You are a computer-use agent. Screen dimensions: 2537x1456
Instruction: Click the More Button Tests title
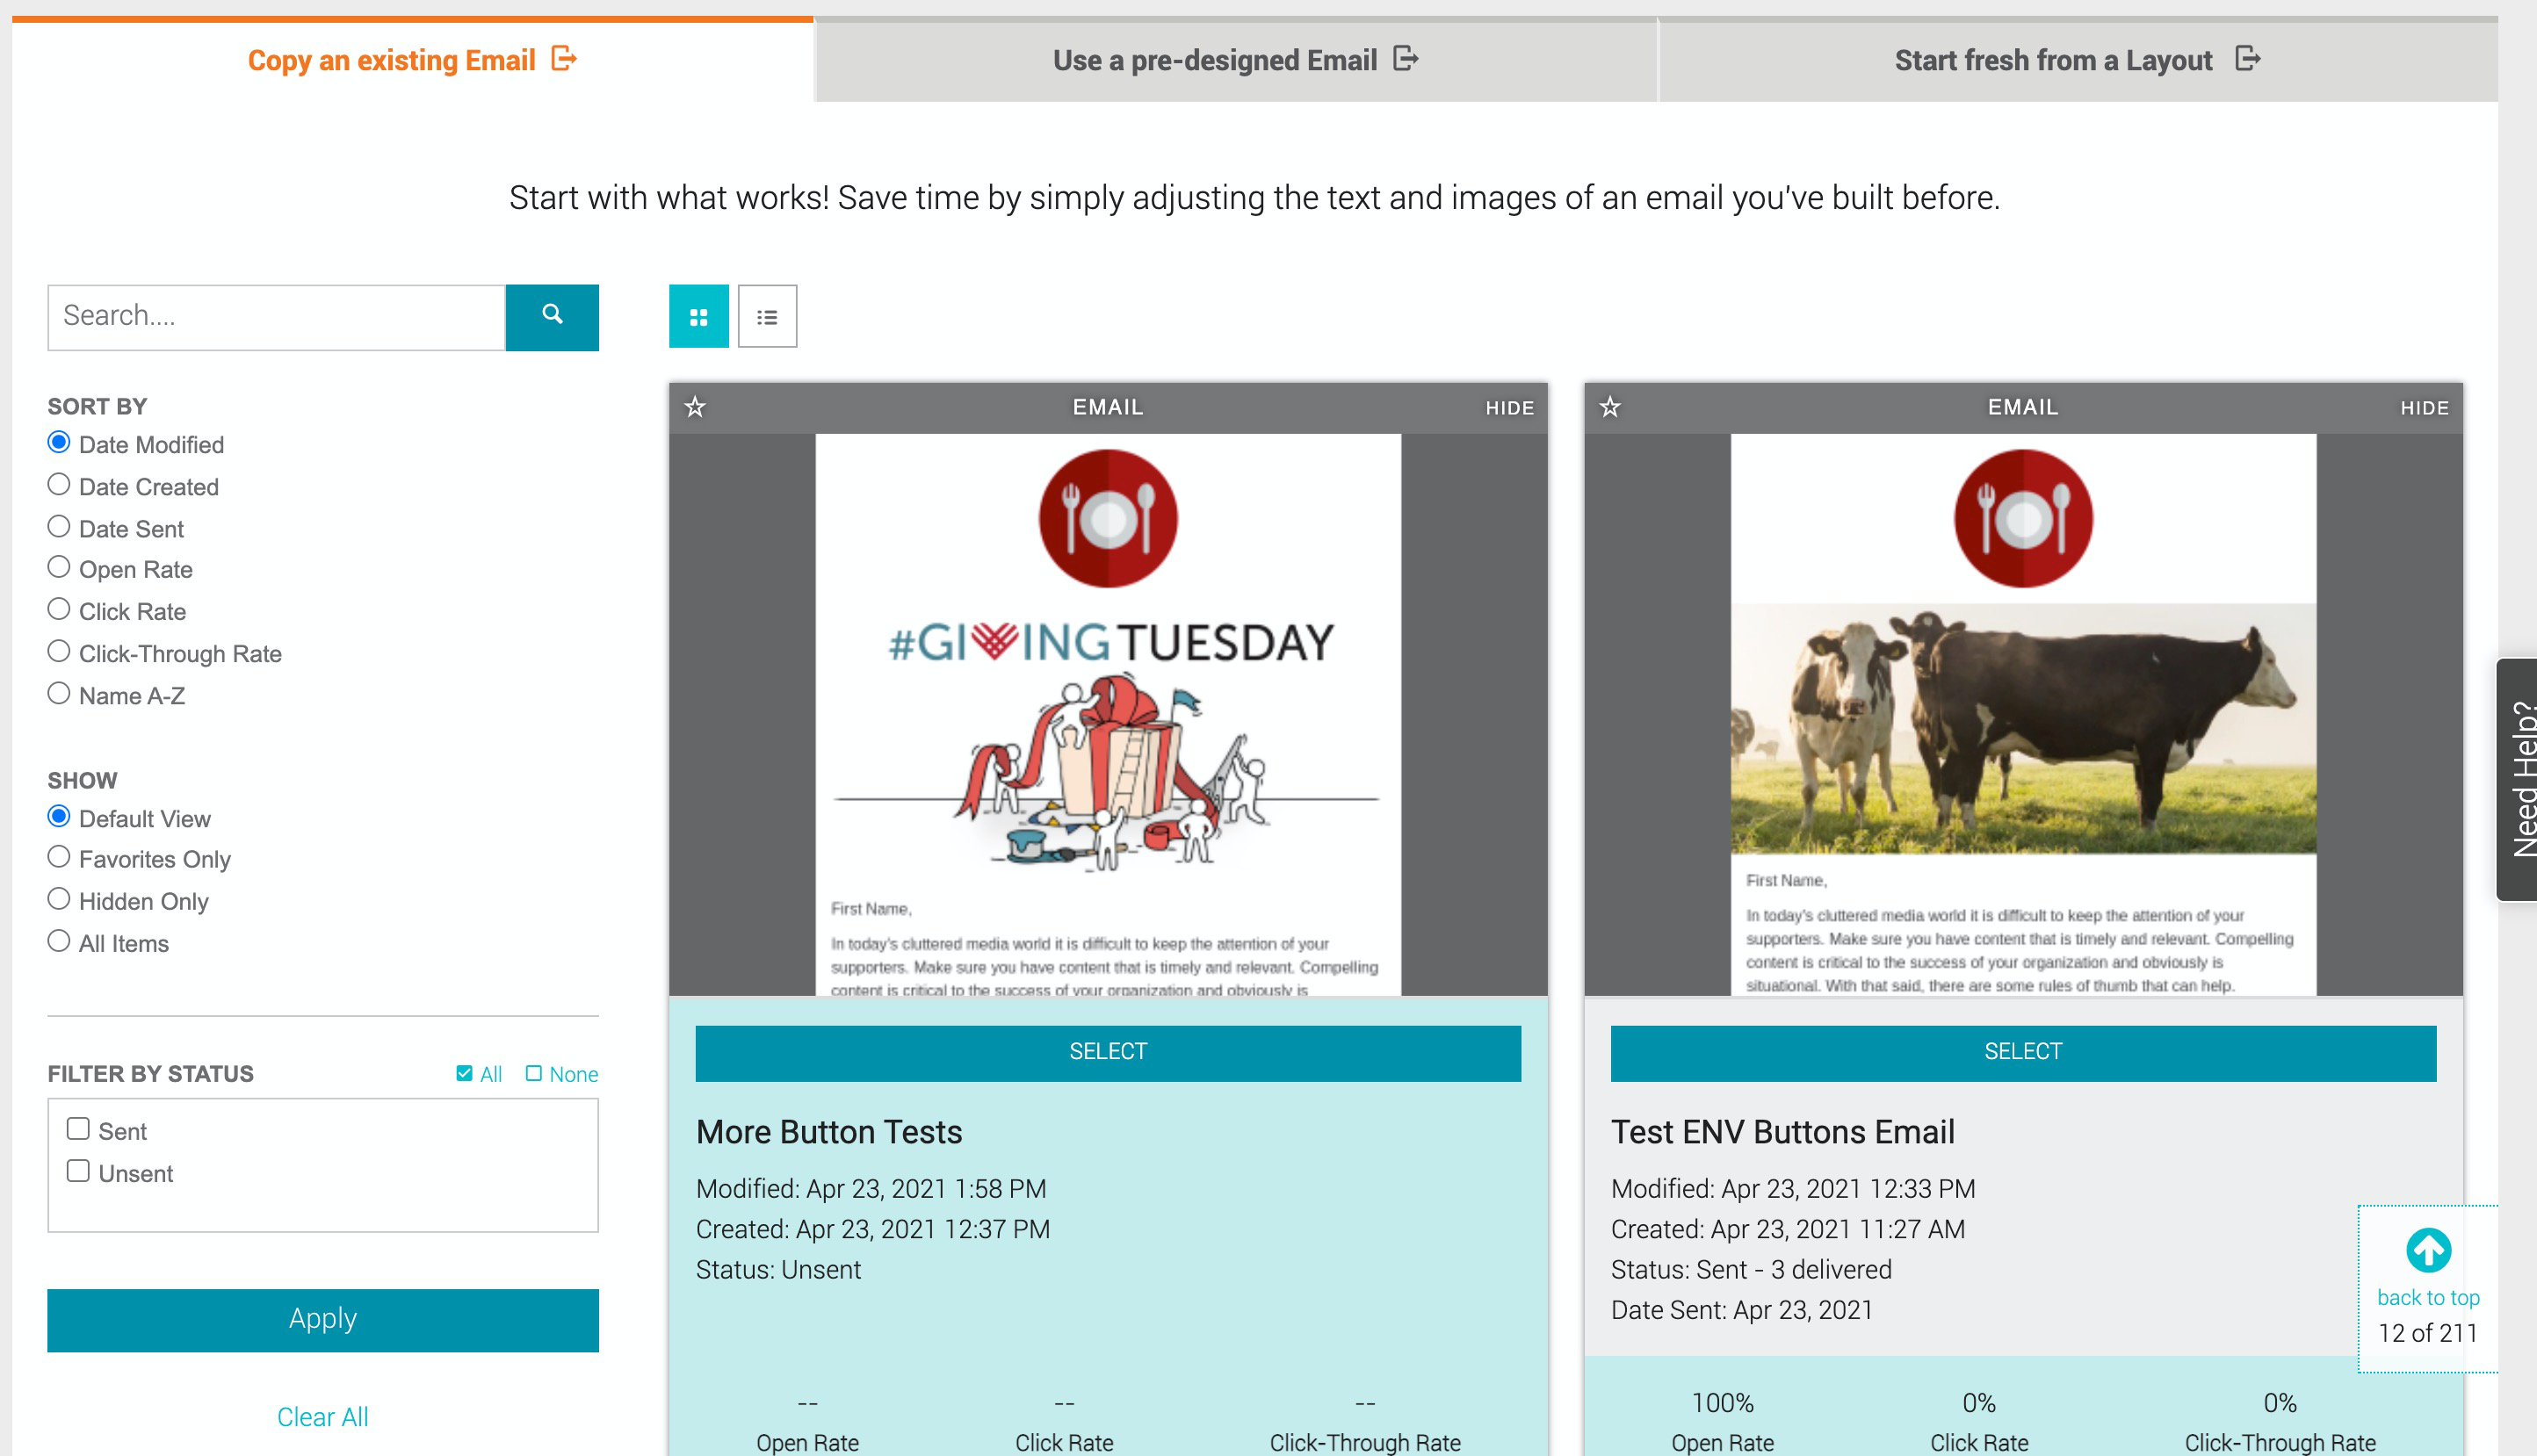point(829,1132)
